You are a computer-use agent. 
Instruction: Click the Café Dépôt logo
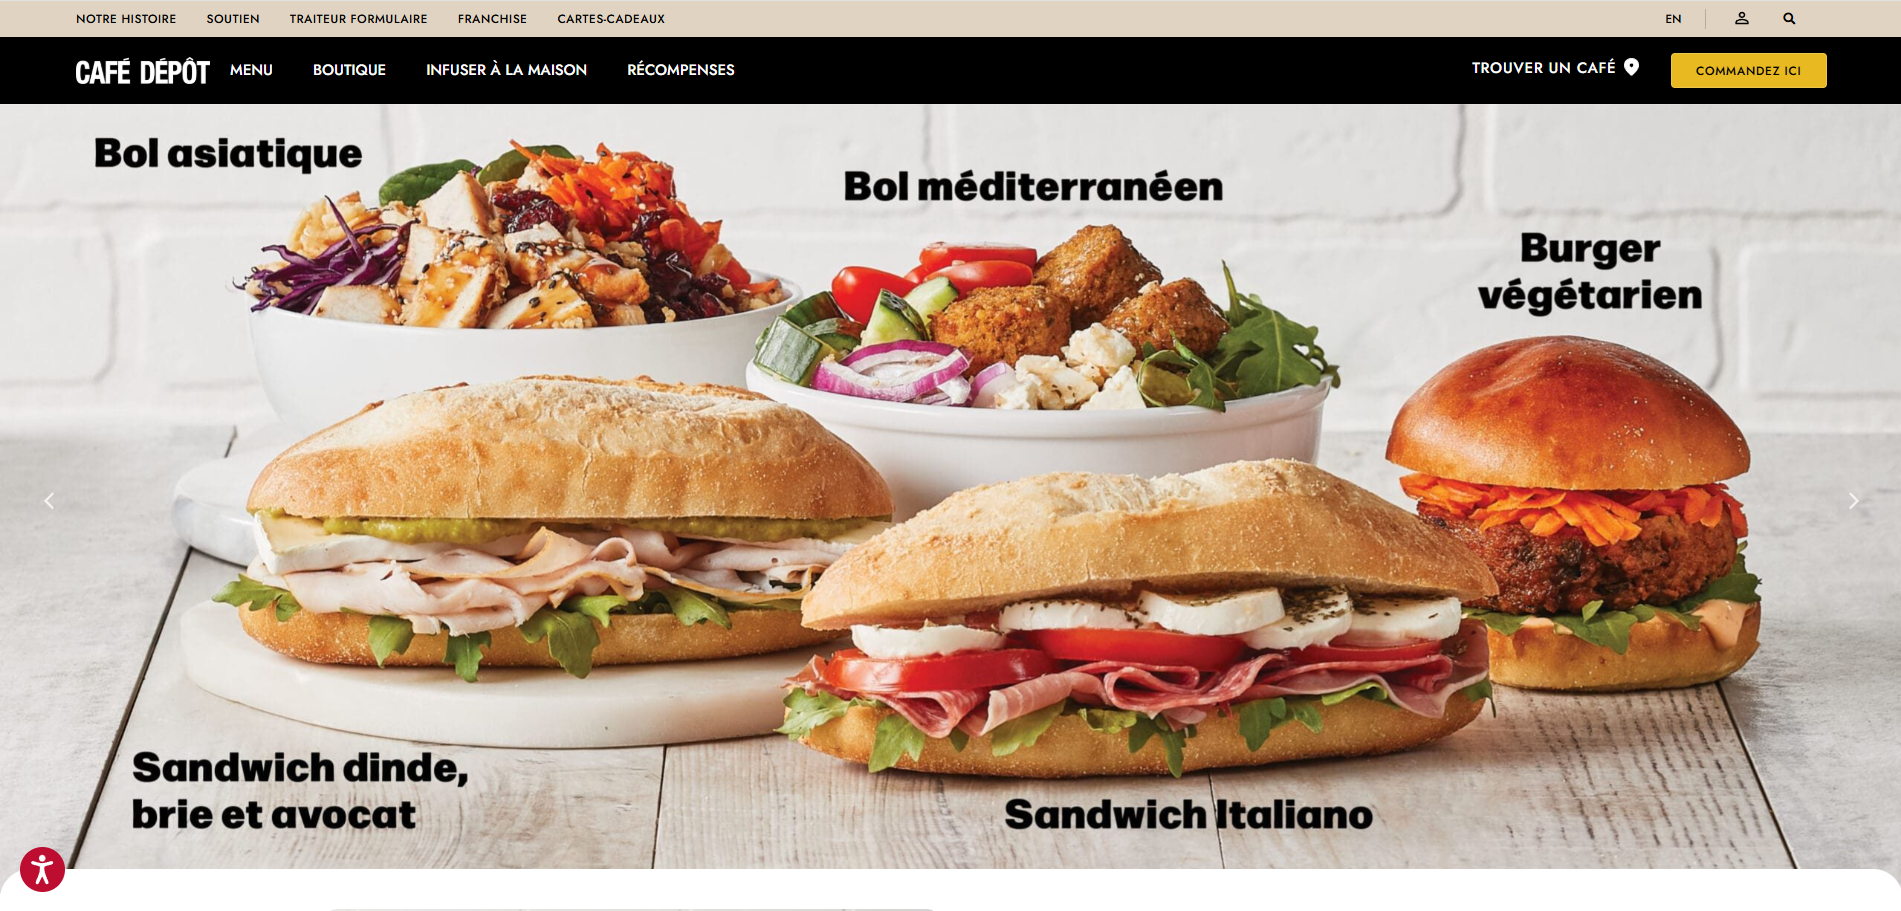(x=142, y=72)
